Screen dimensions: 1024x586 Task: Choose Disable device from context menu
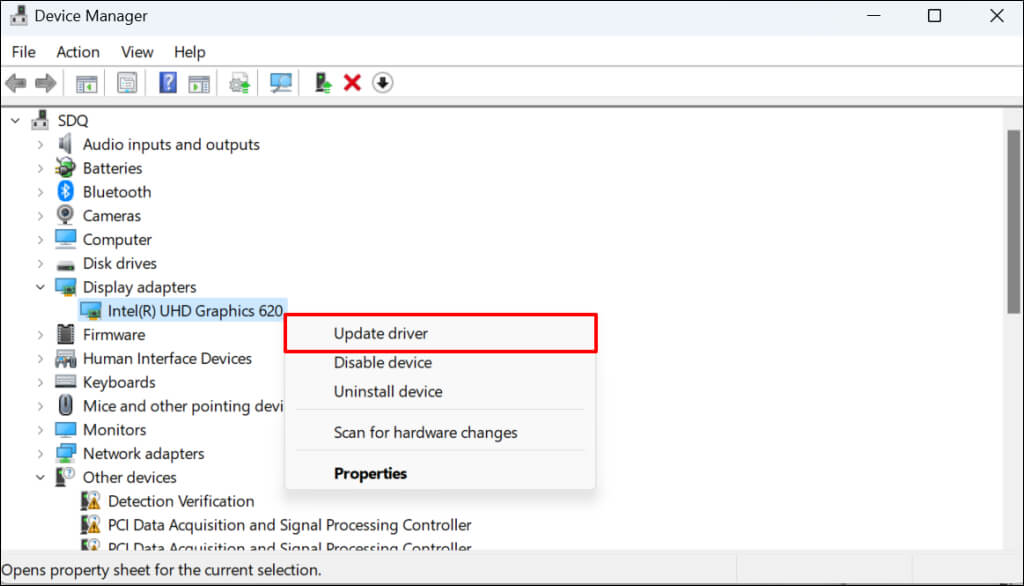coord(441,363)
